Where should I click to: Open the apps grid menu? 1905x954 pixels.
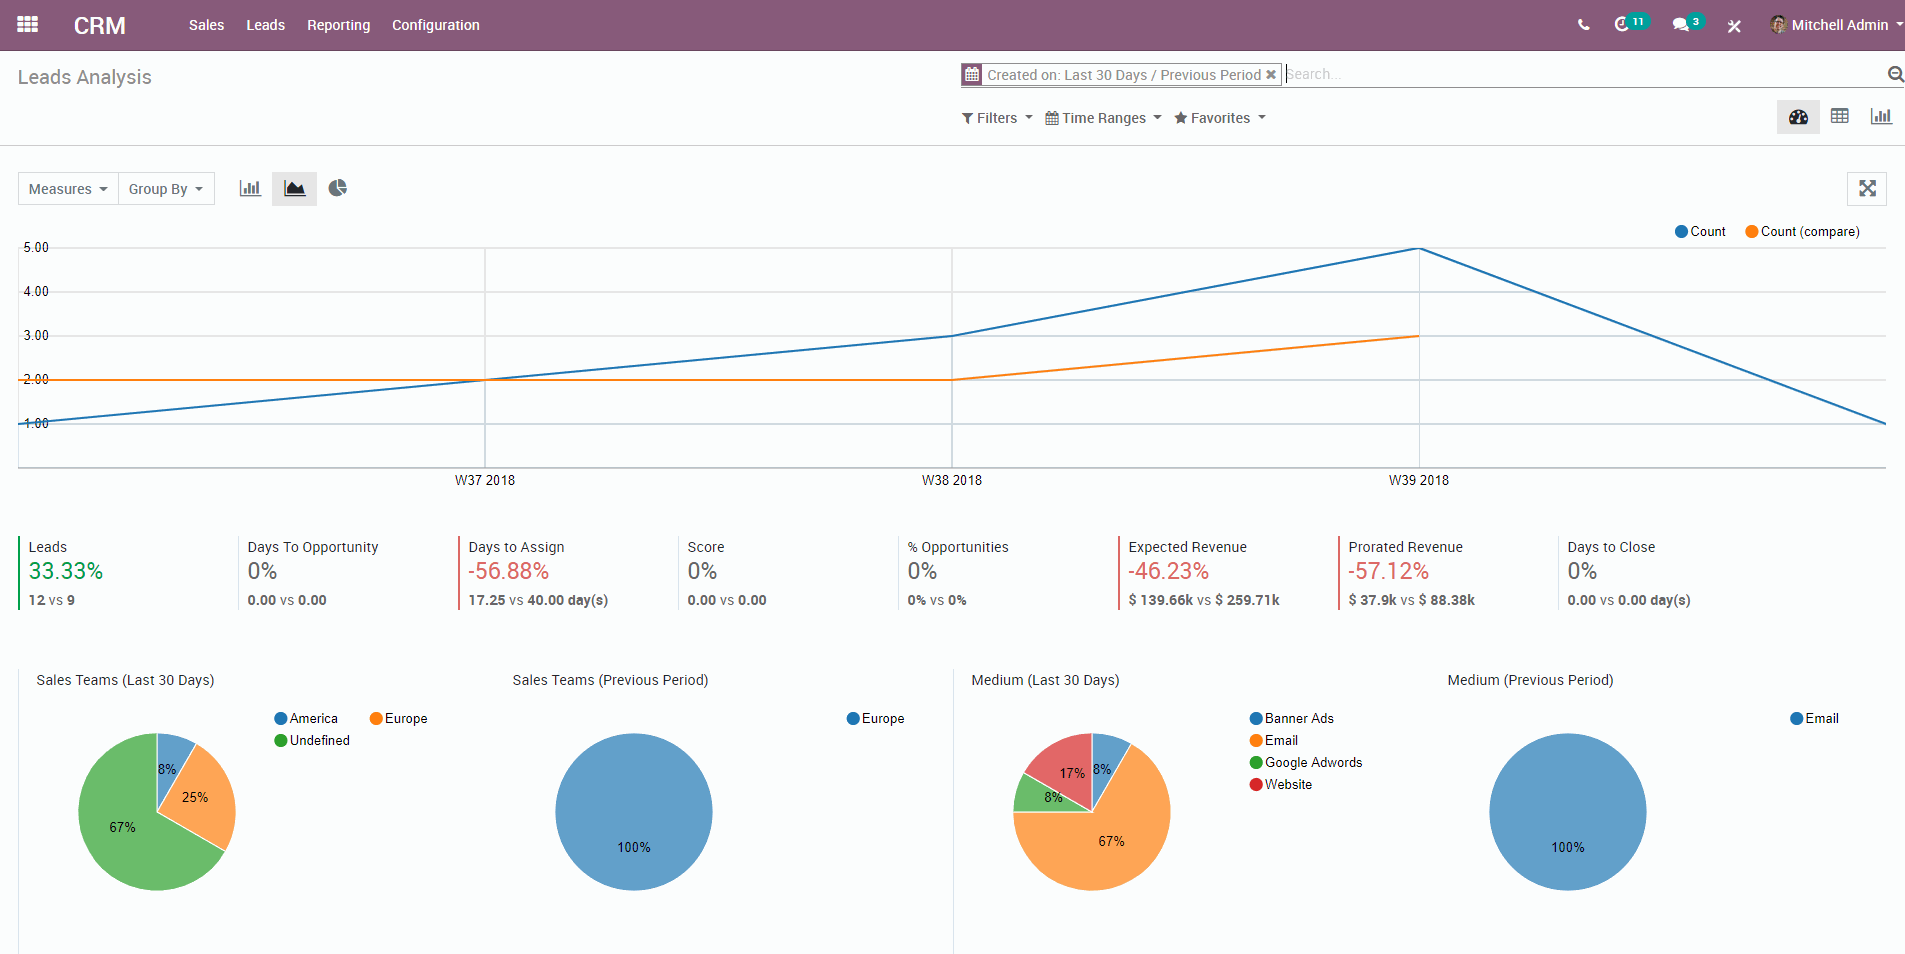pyautogui.click(x=27, y=24)
